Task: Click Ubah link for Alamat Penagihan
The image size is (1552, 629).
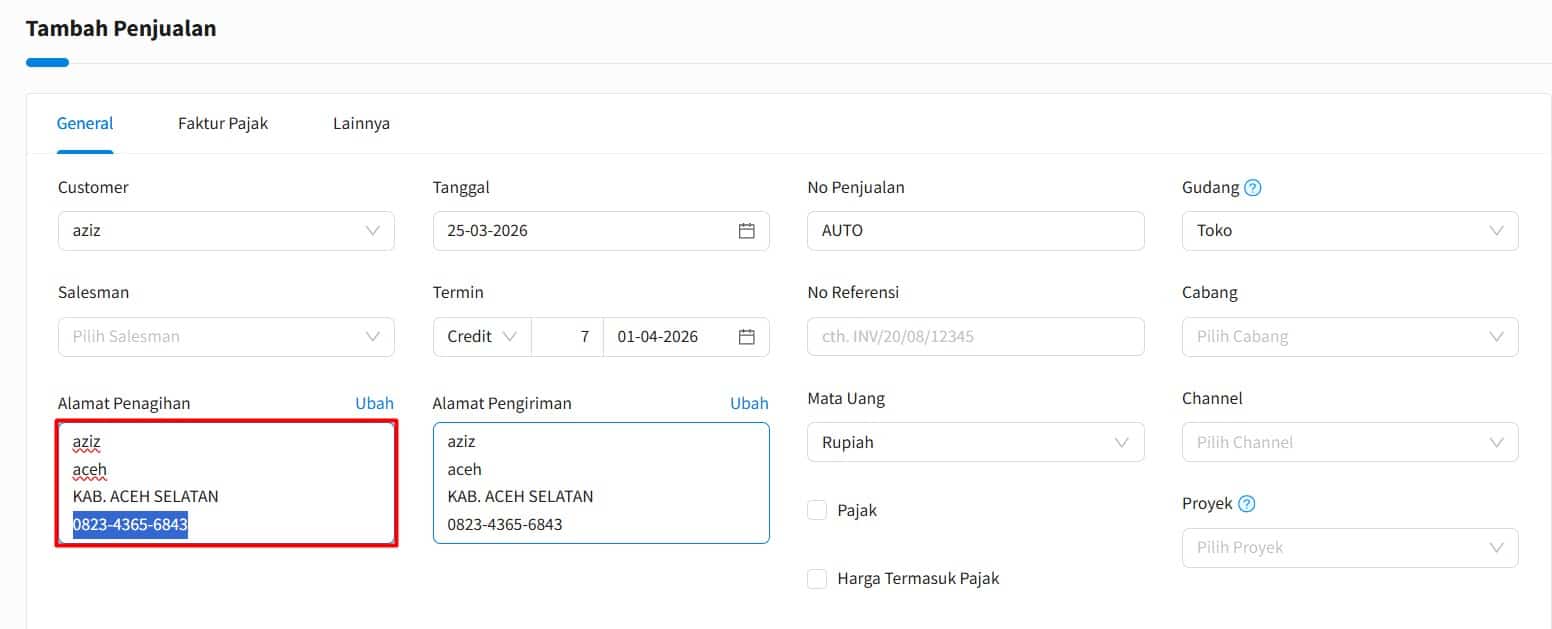Action: coord(374,404)
